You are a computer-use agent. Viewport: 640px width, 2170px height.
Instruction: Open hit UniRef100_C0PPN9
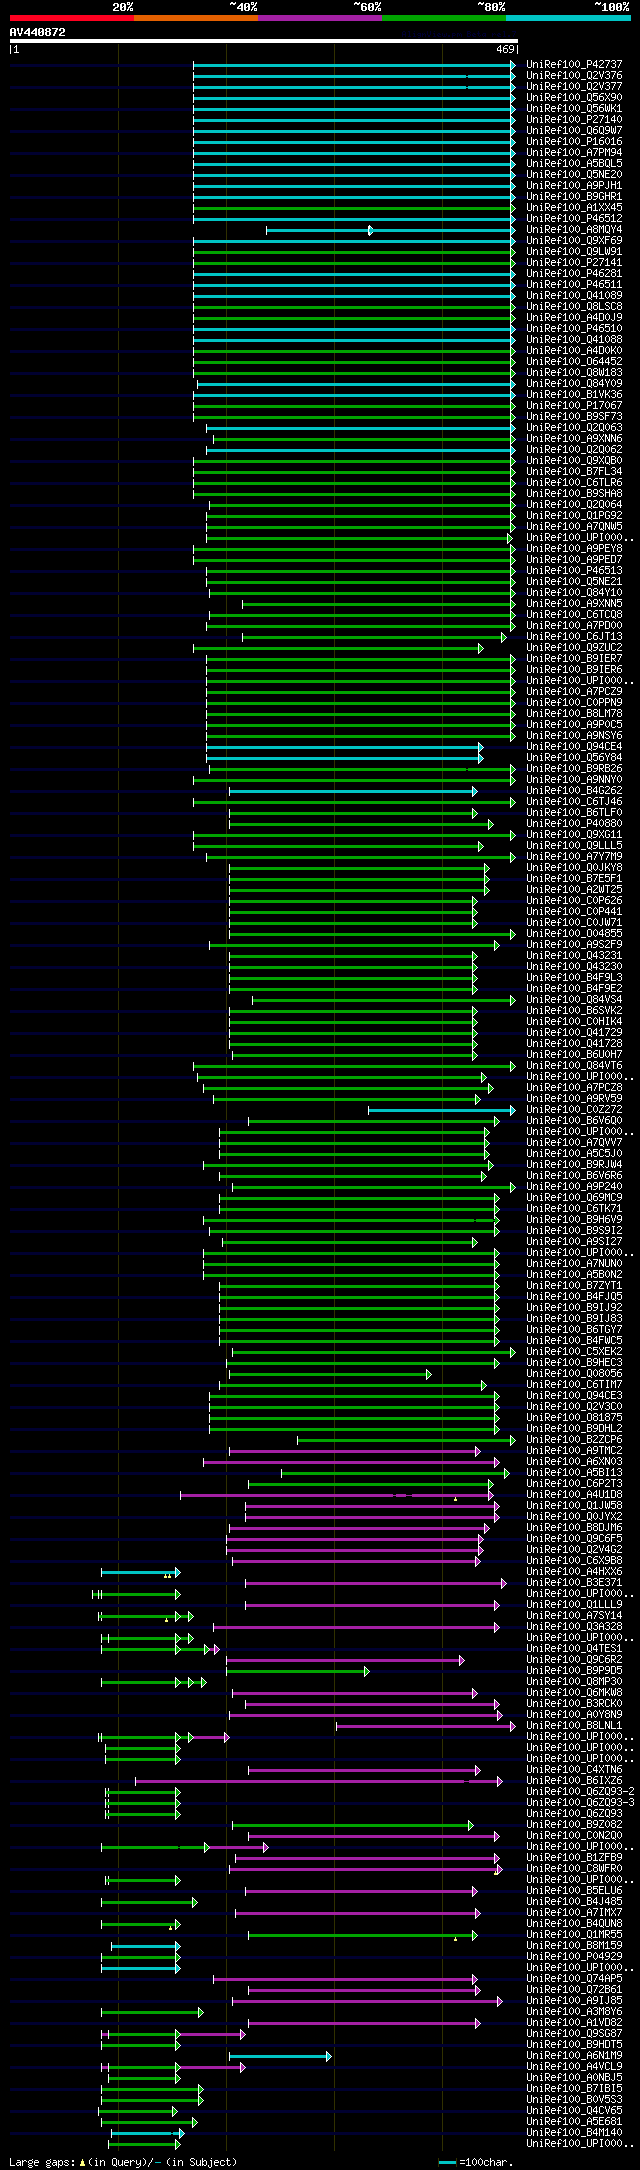coord(574,702)
